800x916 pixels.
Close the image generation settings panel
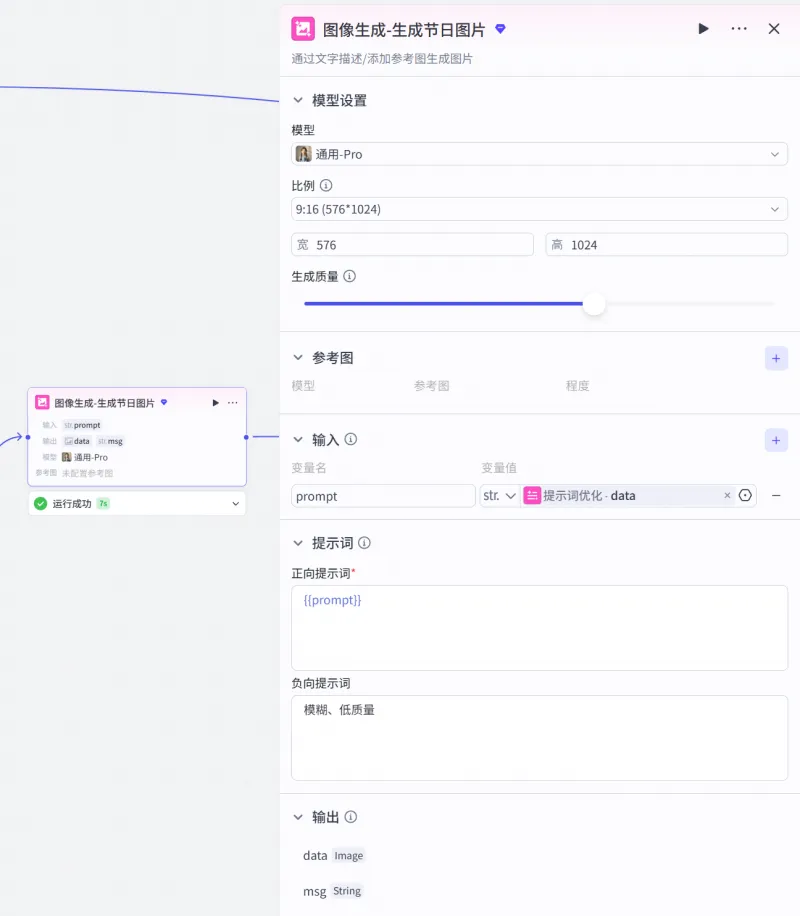[x=774, y=29]
